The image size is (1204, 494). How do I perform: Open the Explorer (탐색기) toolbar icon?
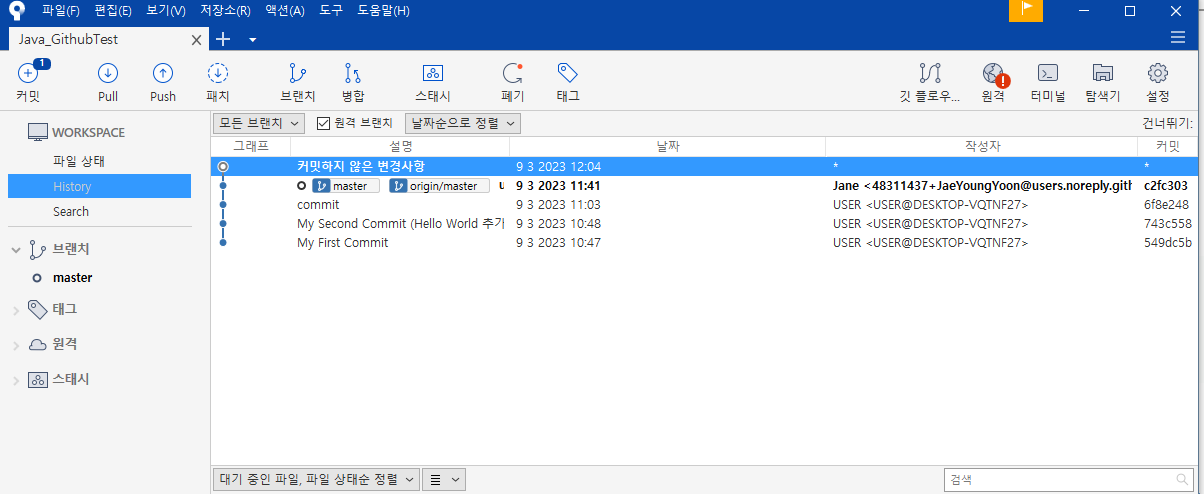click(x=1103, y=81)
